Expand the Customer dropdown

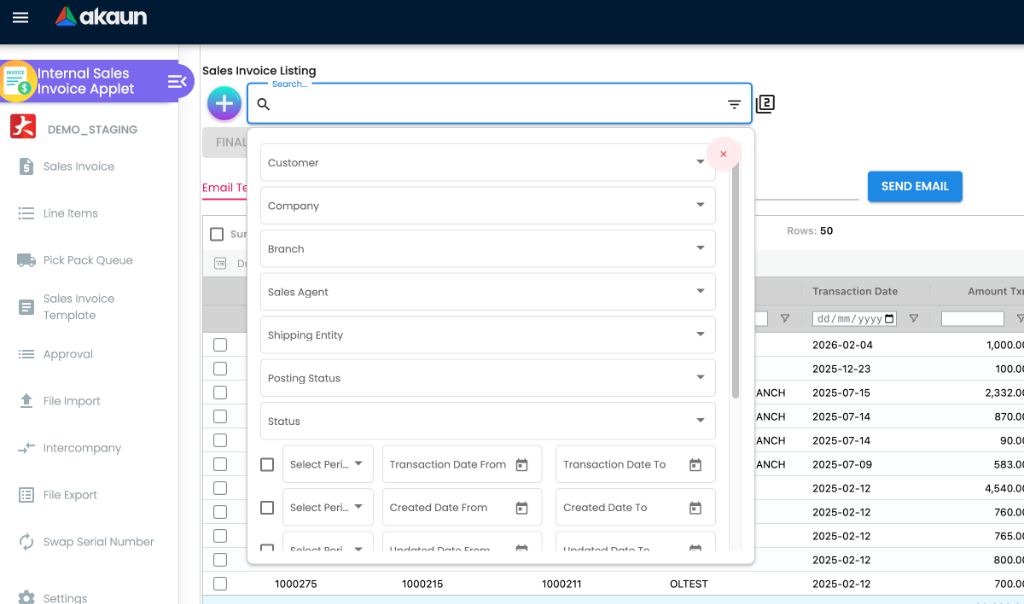[x=487, y=162]
